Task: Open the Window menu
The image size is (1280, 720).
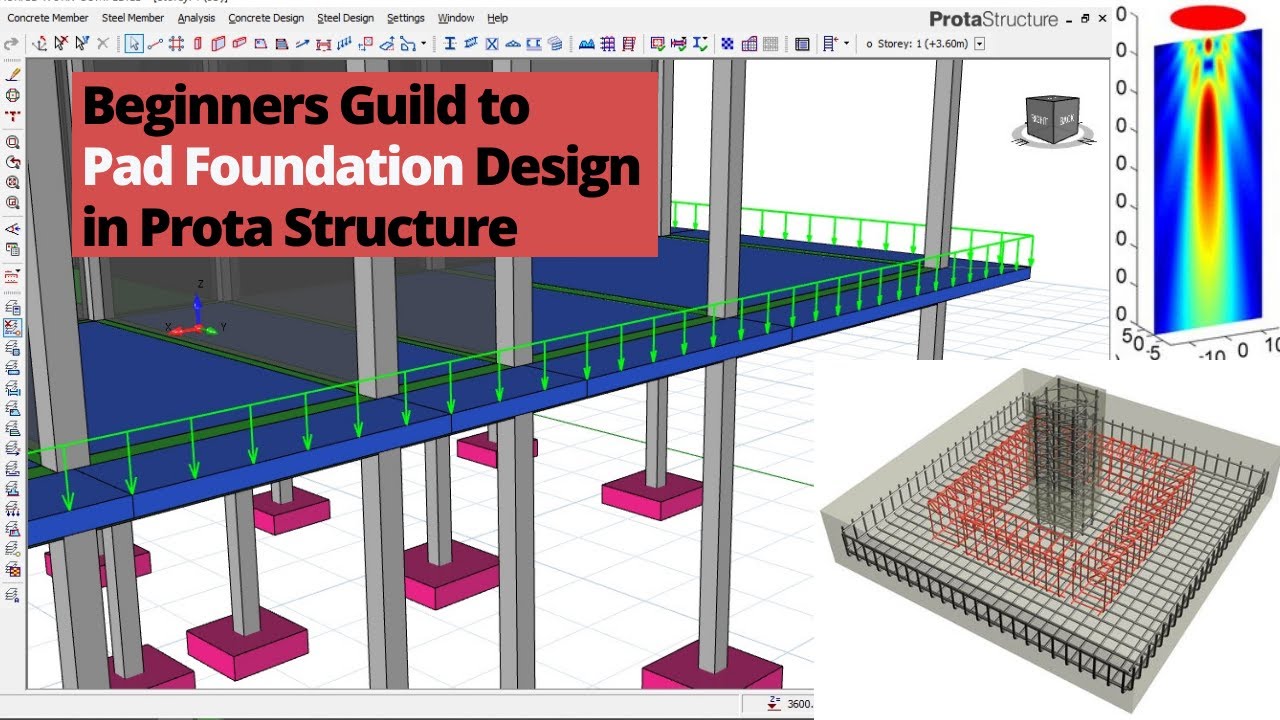Action: click(456, 18)
